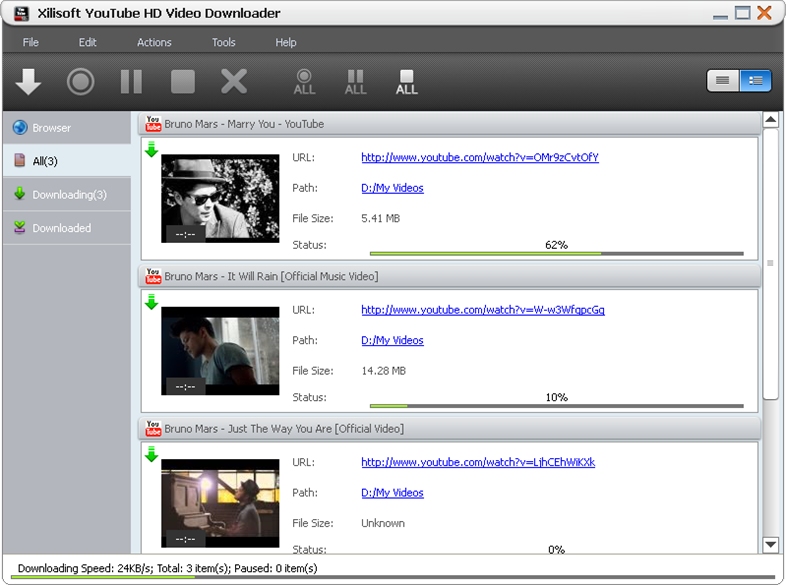Click the Browser globe icon
The width and height of the screenshot is (786, 585).
click(x=20, y=127)
